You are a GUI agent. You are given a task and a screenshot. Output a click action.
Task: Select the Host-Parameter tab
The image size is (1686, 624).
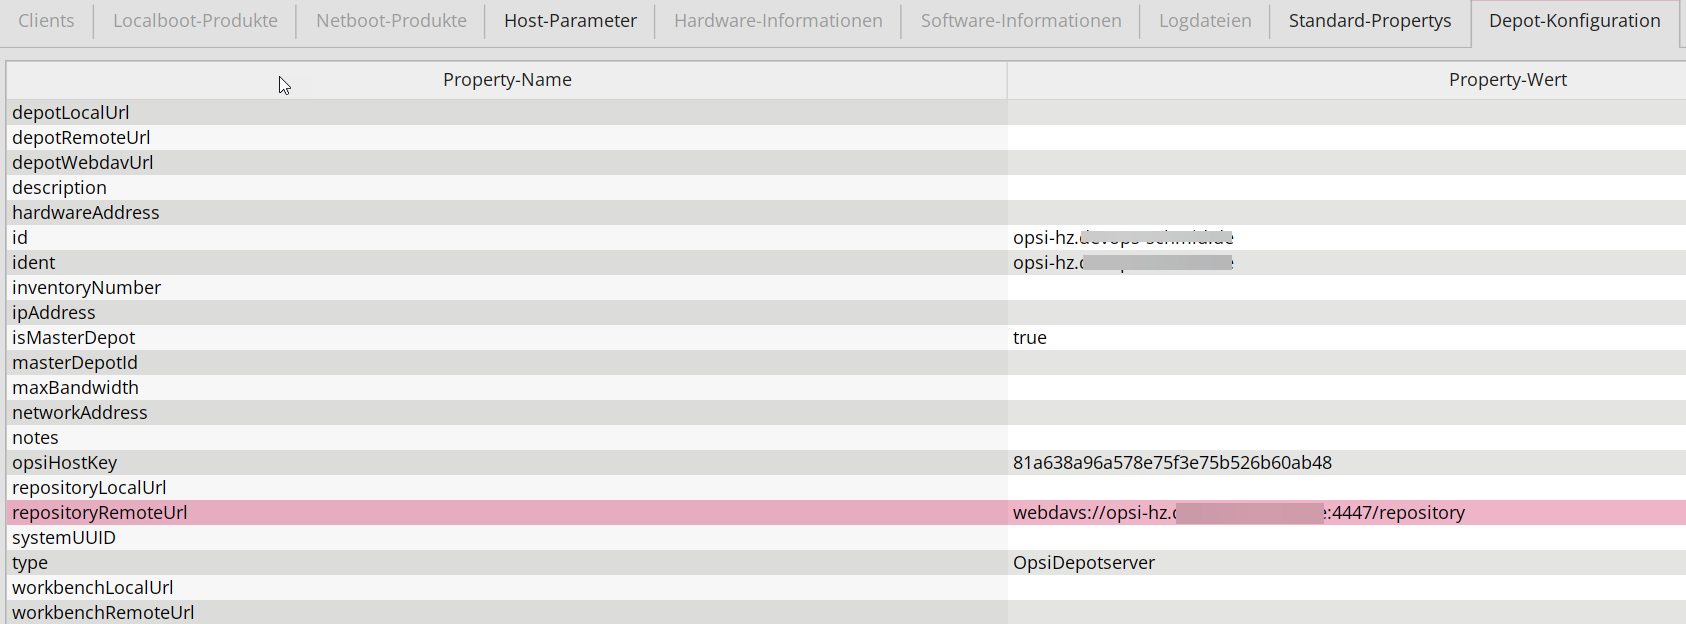(570, 21)
